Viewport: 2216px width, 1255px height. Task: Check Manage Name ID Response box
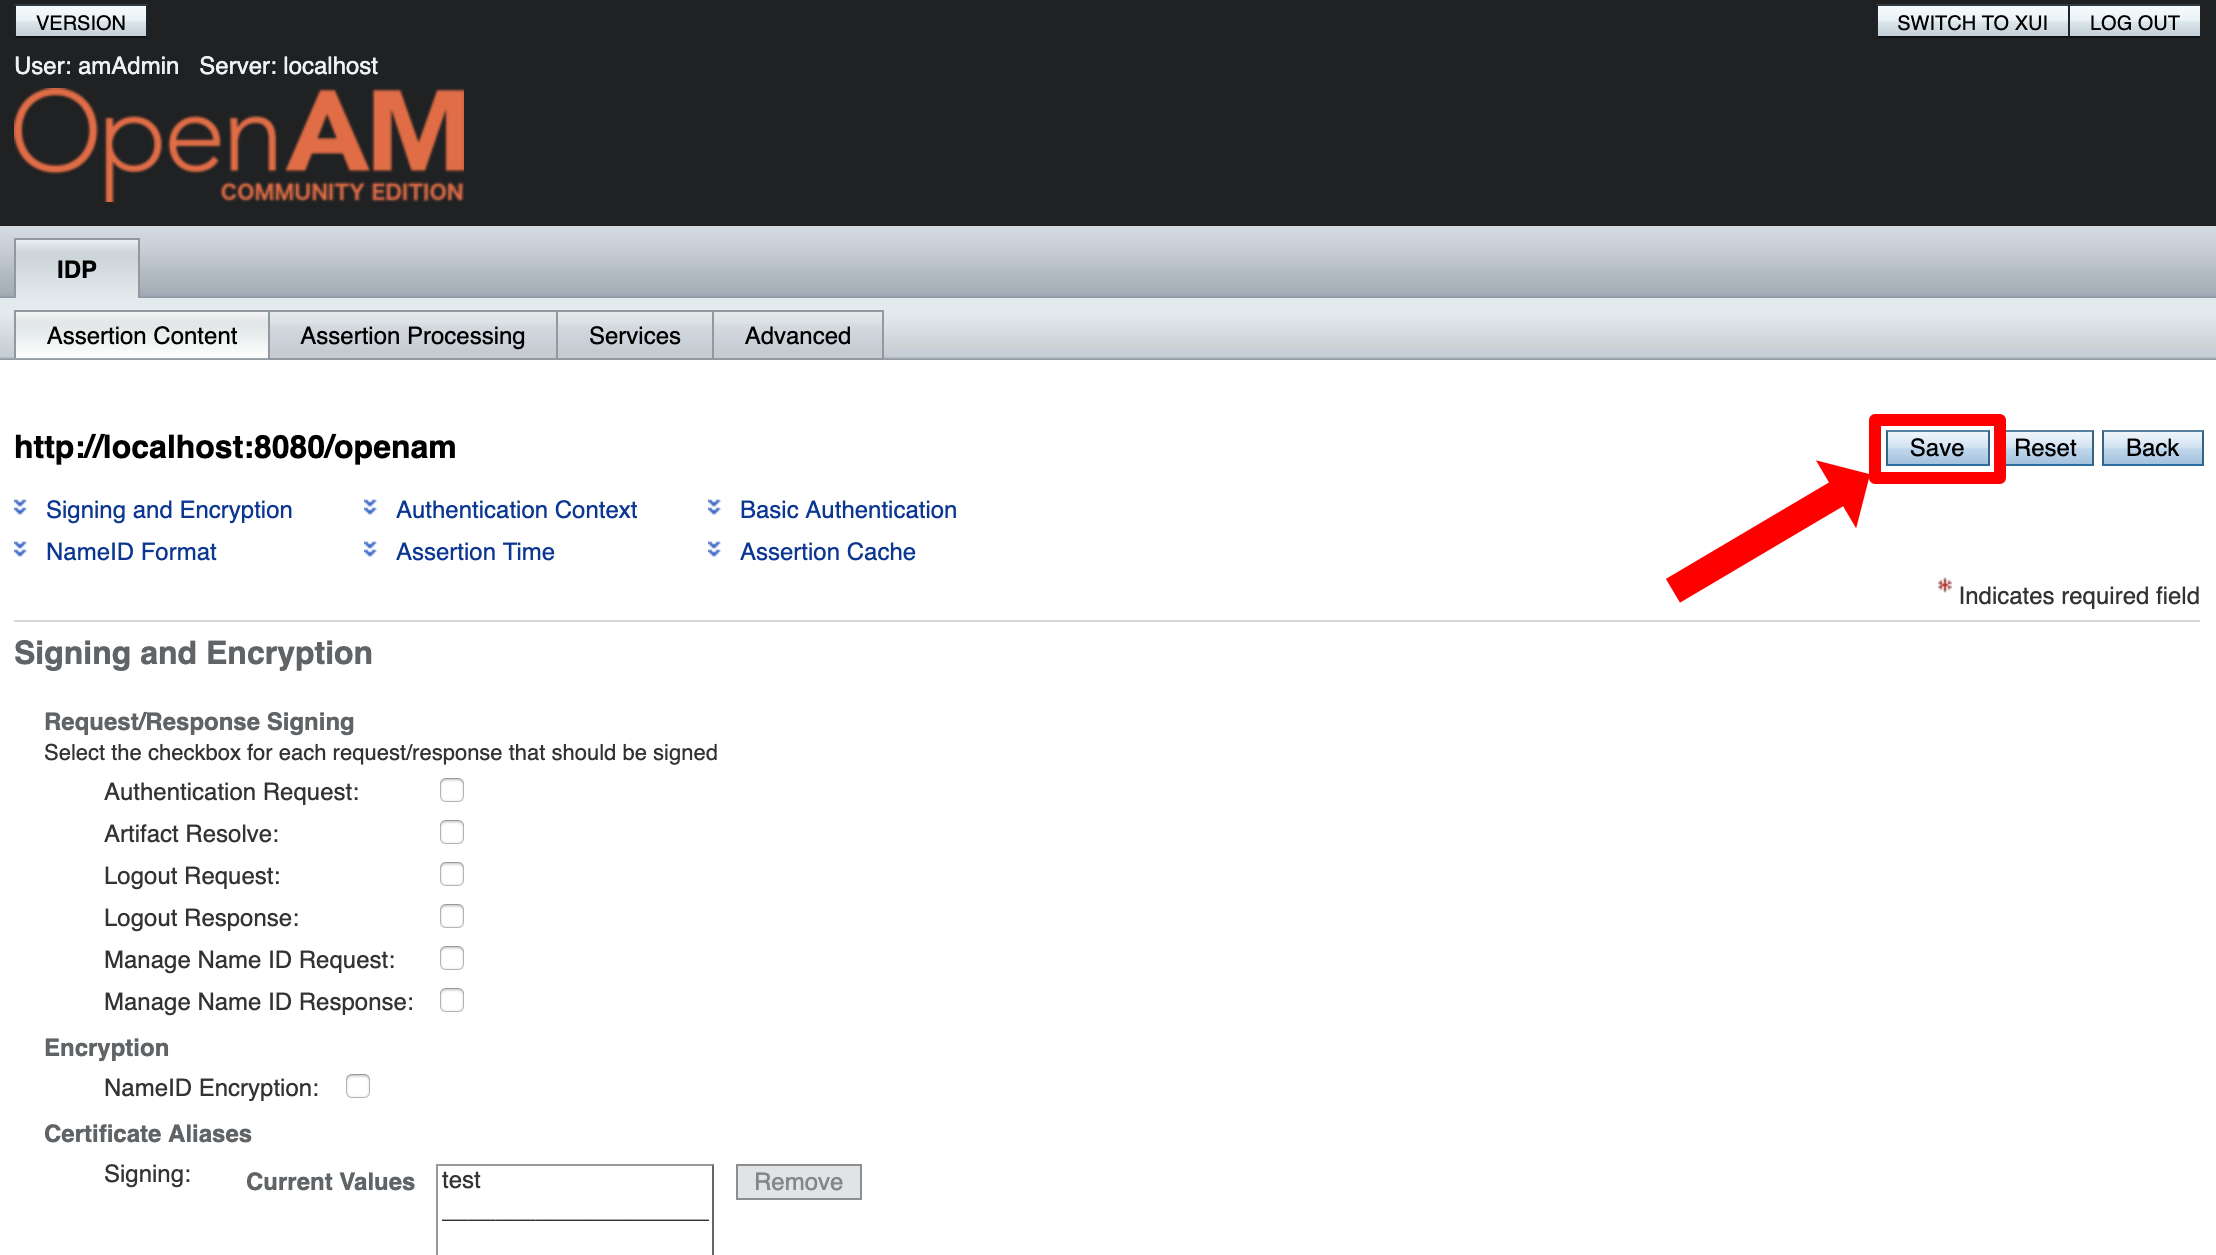452,1000
